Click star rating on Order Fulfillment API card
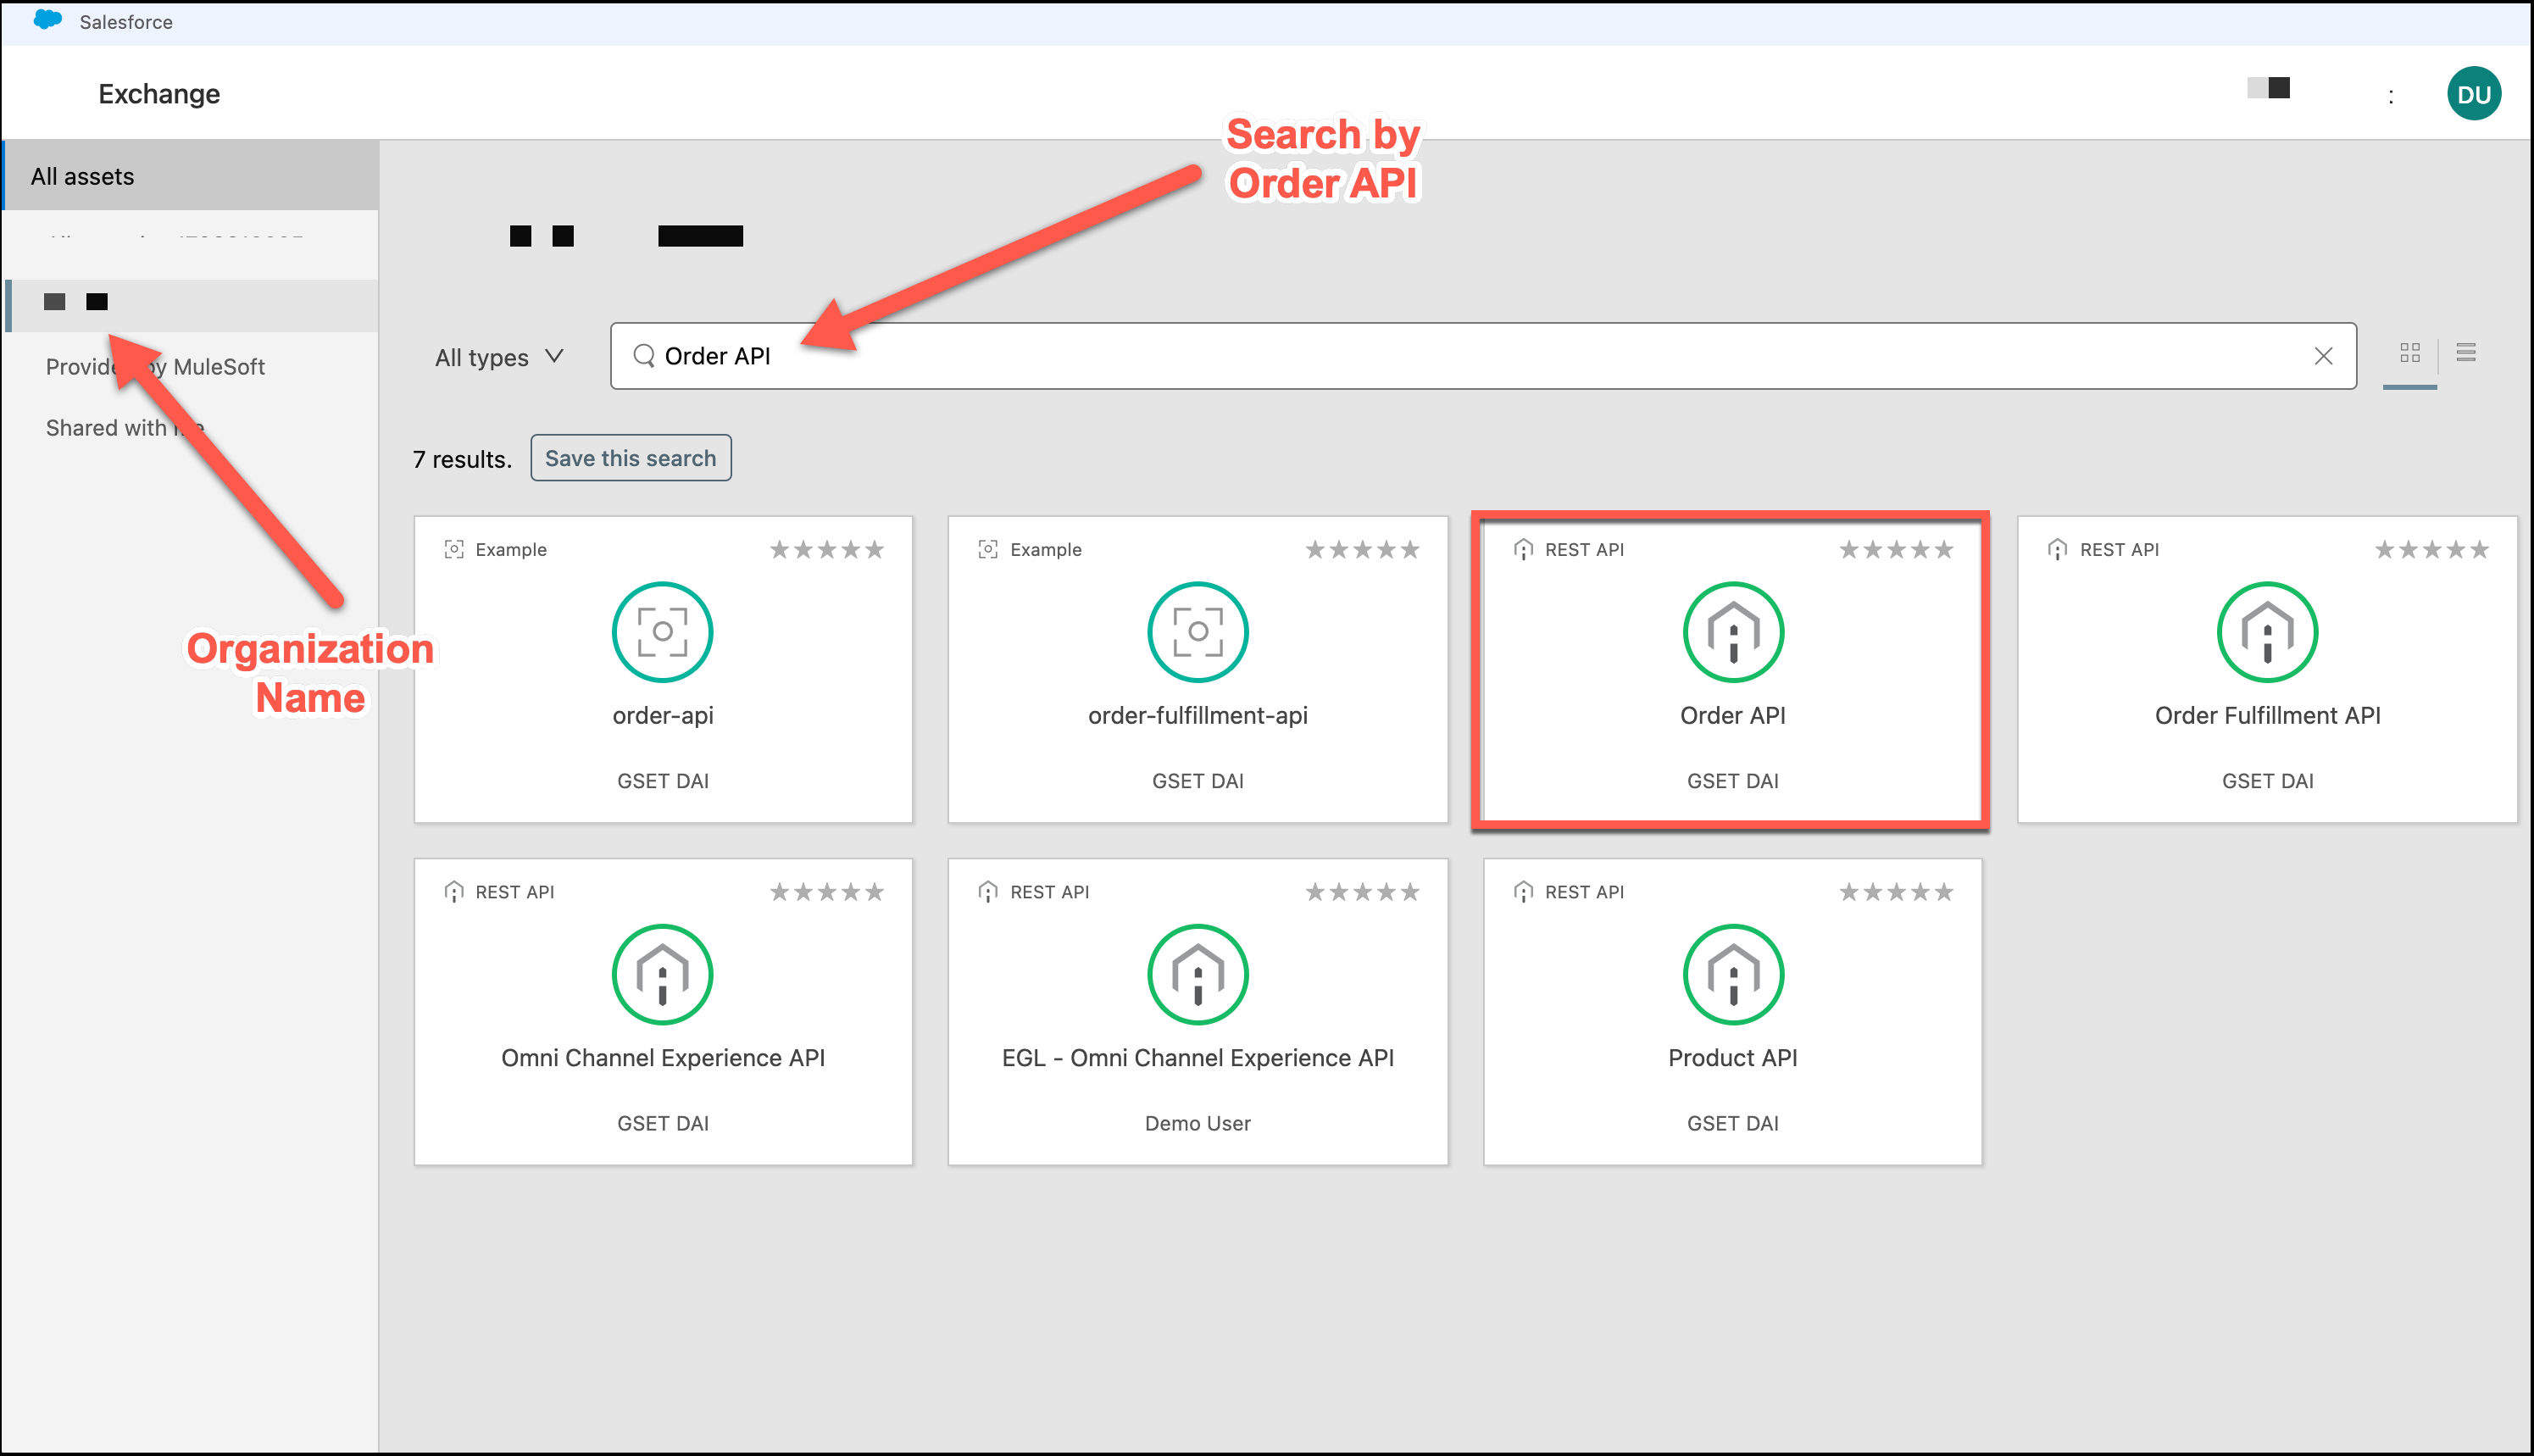Screen dimensions: 2534x1456 click(x=2431, y=549)
